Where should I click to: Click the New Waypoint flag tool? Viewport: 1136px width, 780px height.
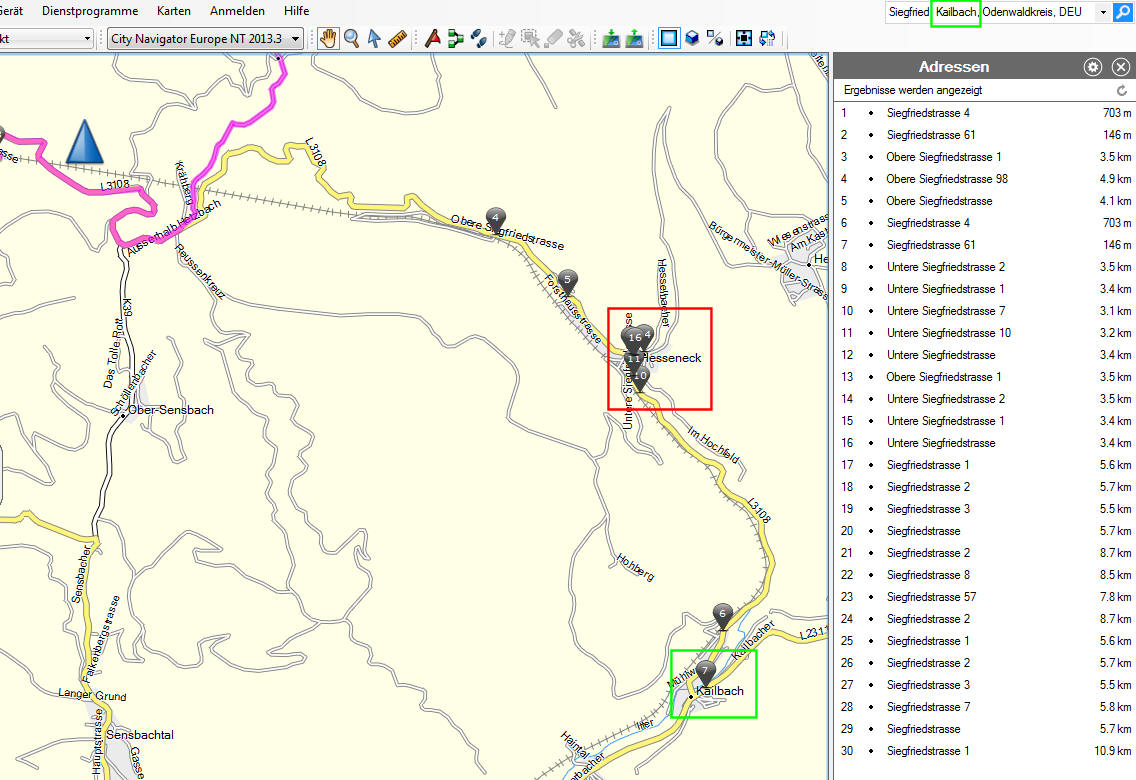(x=433, y=39)
